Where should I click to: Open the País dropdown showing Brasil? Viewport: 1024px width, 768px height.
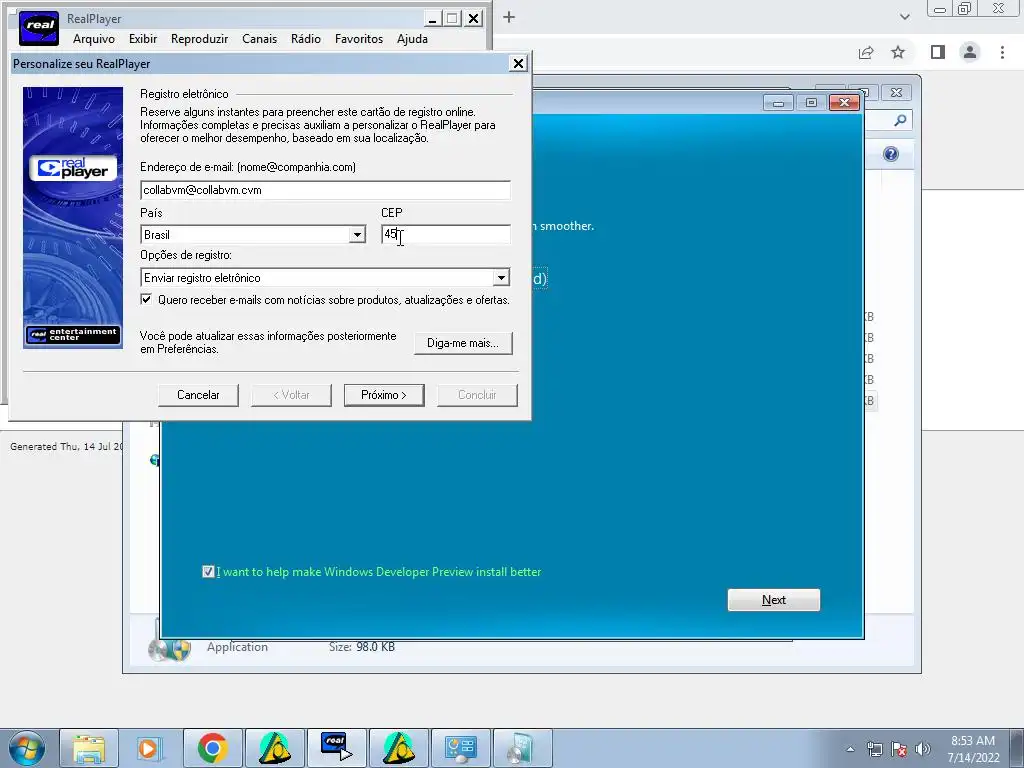[253, 234]
